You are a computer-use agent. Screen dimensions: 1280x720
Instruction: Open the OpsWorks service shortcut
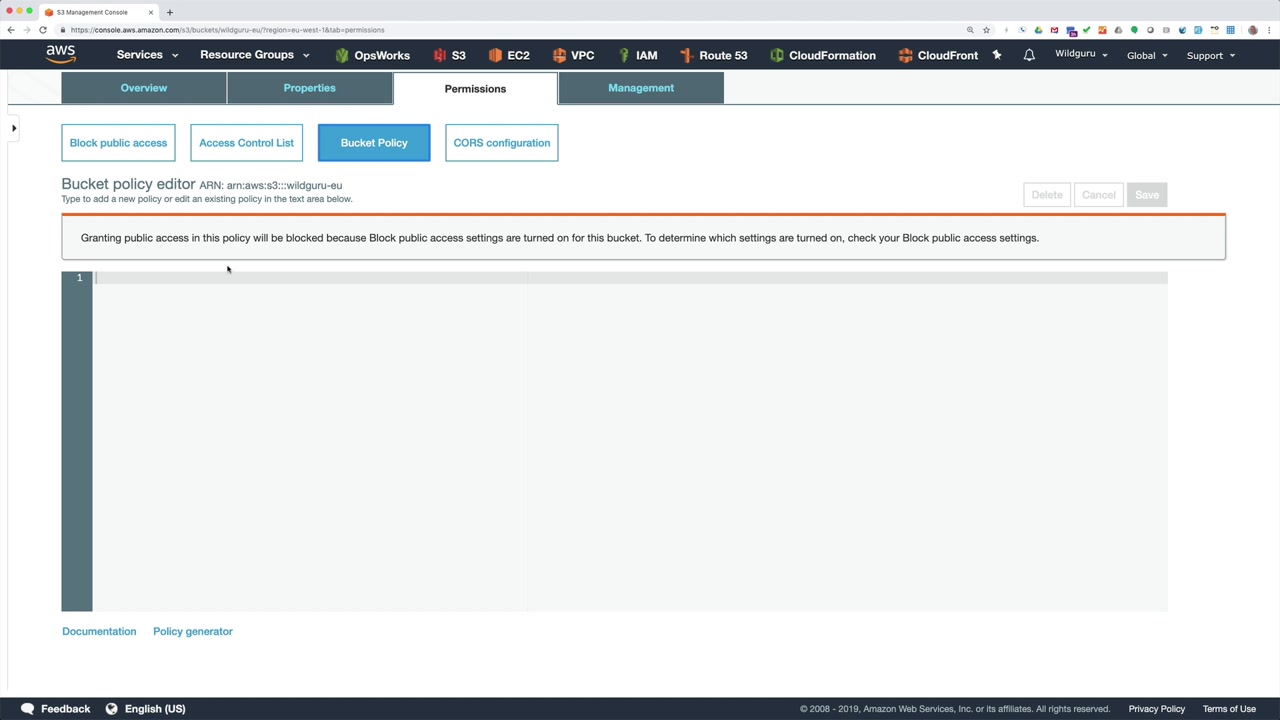(372, 55)
